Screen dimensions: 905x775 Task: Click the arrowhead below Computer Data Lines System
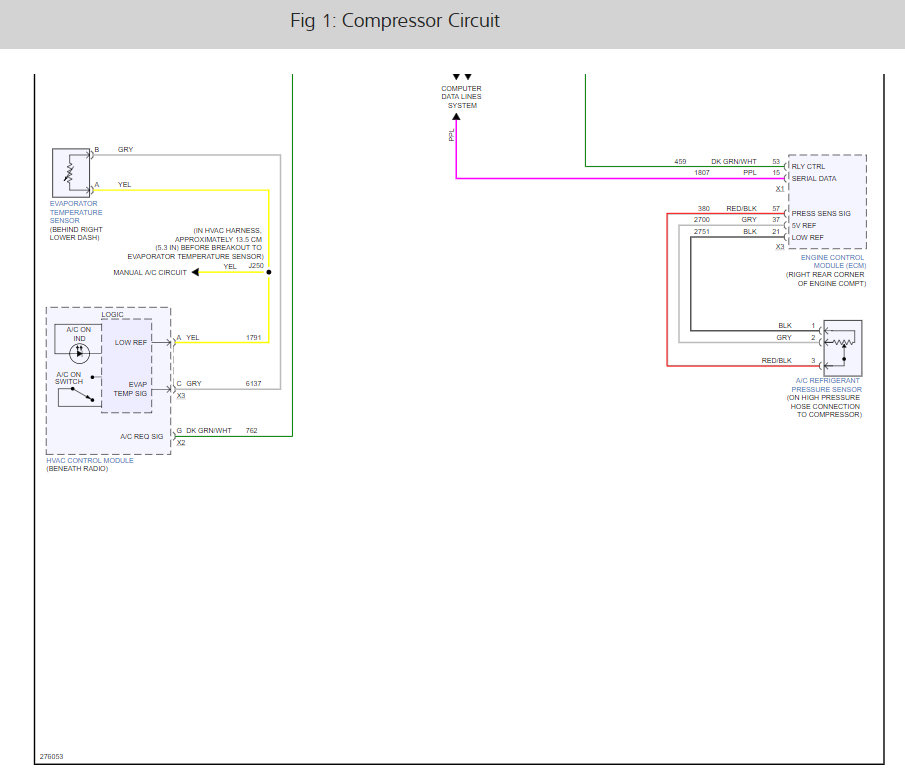pyautogui.click(x=456, y=117)
